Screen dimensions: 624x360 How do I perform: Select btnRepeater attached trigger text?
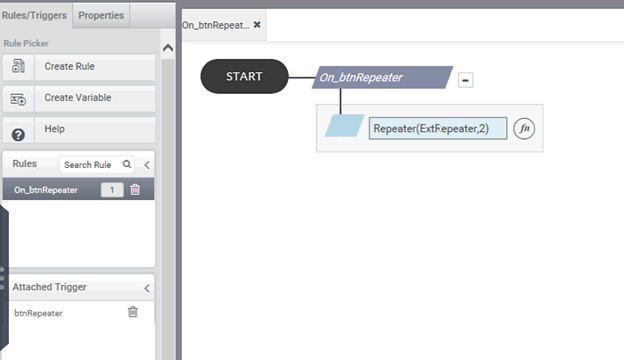coord(38,313)
